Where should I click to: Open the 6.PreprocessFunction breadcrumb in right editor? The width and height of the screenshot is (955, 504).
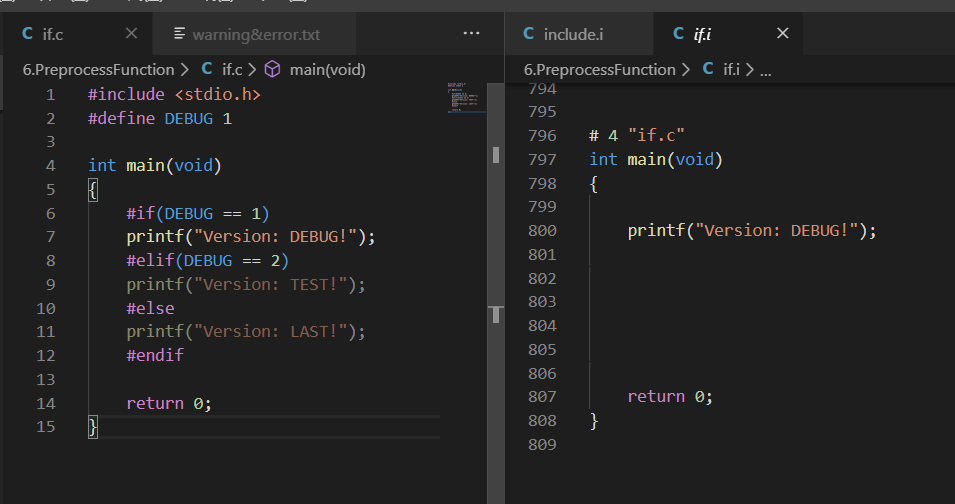tap(599, 70)
